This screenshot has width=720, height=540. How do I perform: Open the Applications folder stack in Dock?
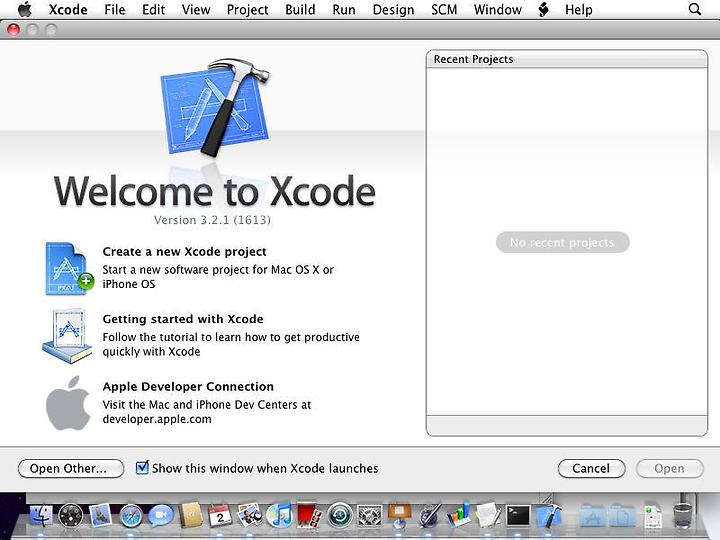[592, 516]
